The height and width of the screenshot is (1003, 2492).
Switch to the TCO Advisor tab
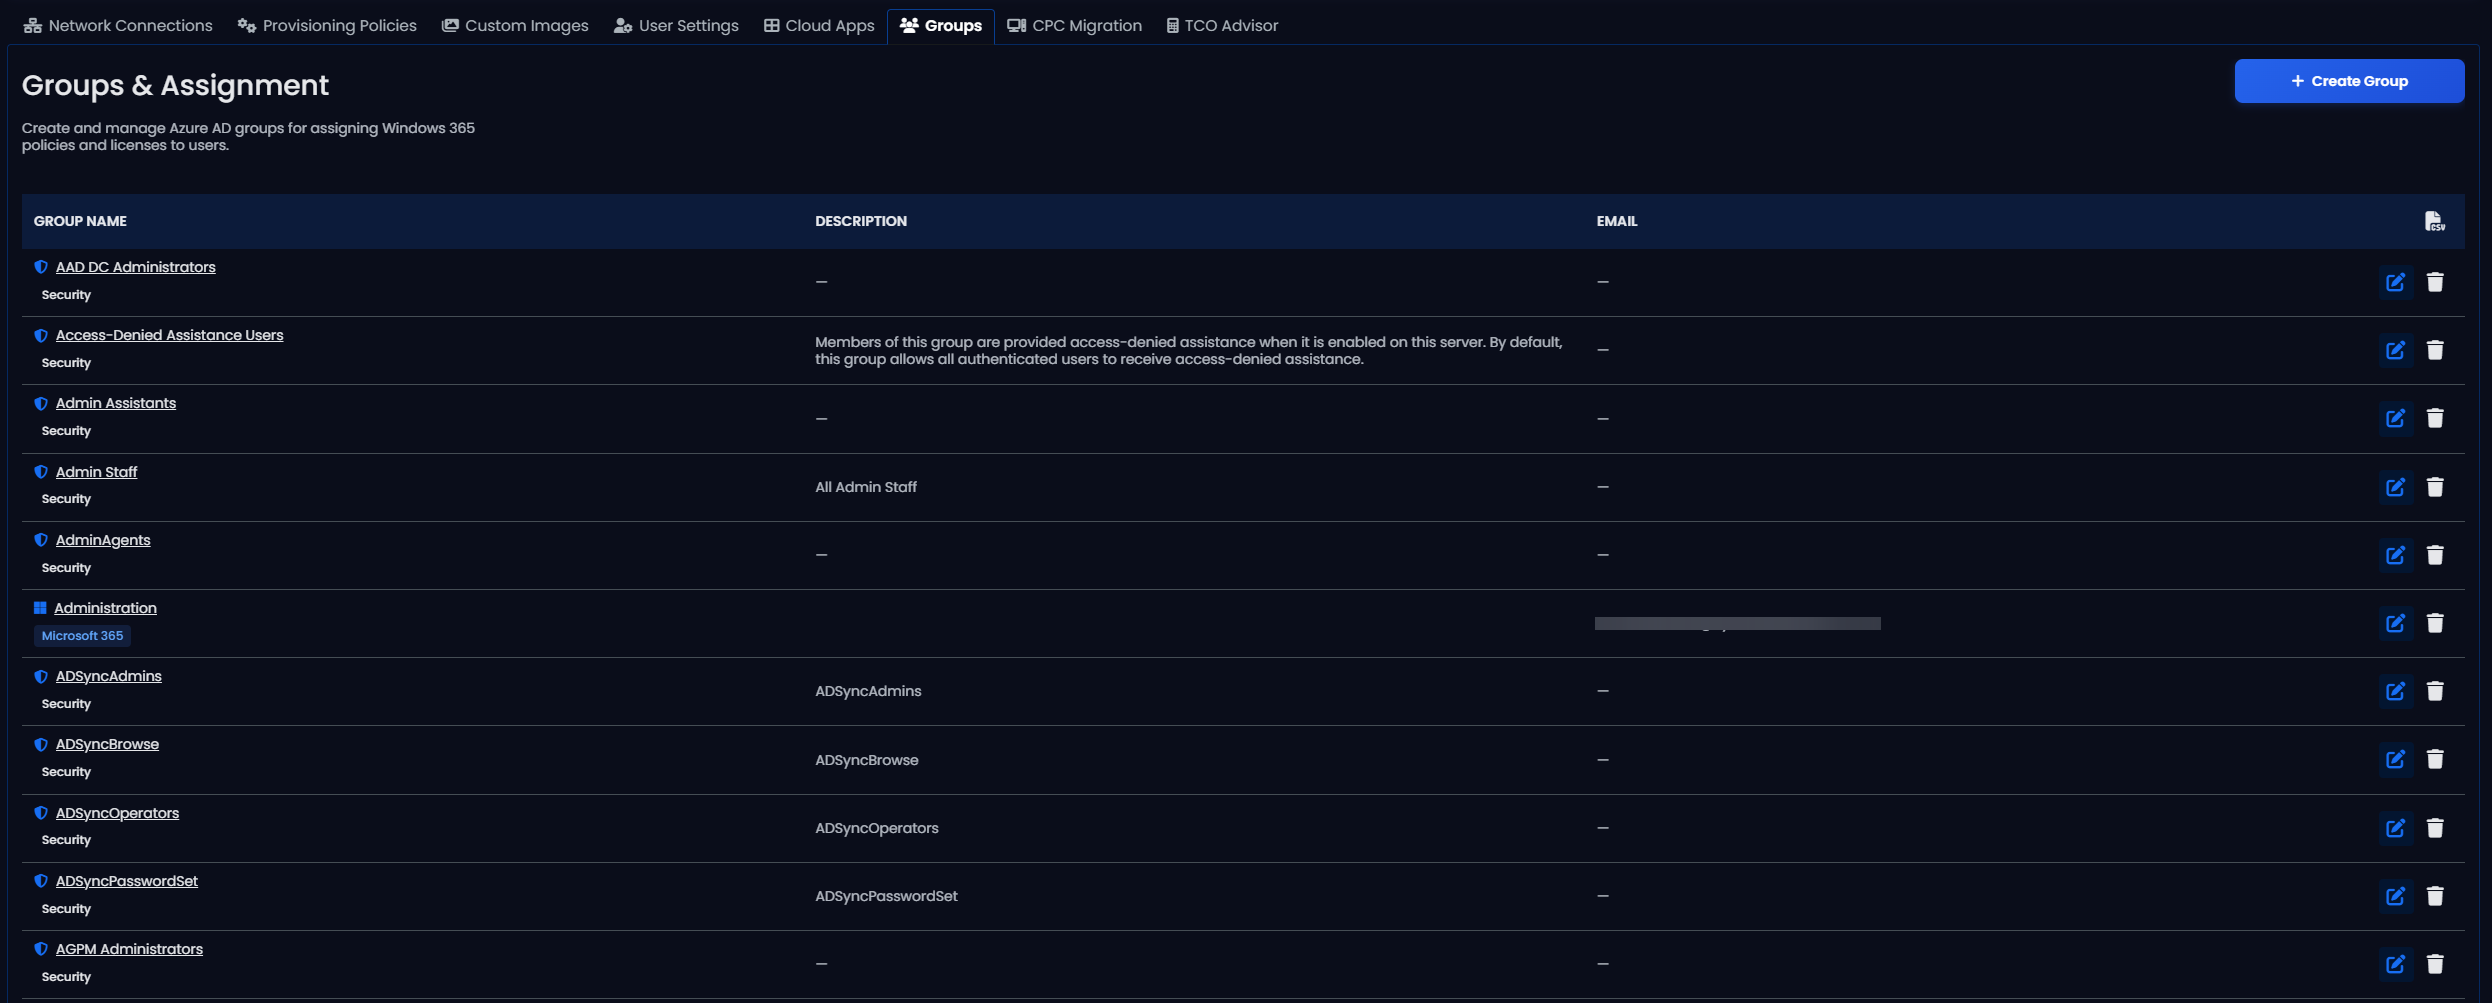(1222, 26)
